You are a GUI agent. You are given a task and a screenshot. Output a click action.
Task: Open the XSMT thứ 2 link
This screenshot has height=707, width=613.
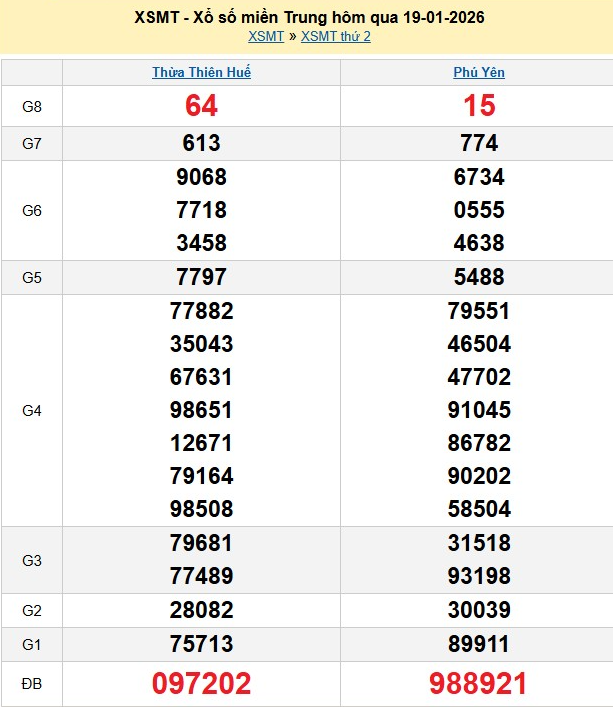(335, 37)
